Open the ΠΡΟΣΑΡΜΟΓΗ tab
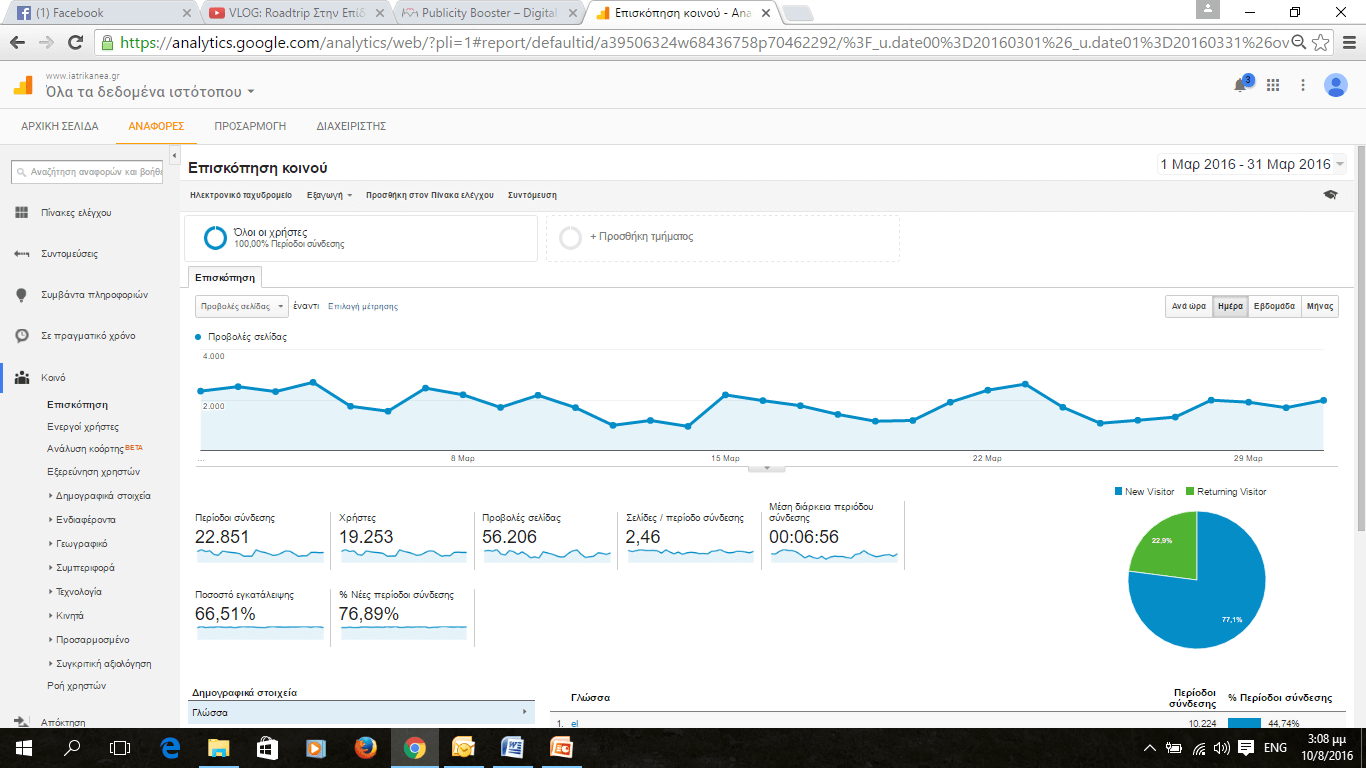 tap(250, 126)
